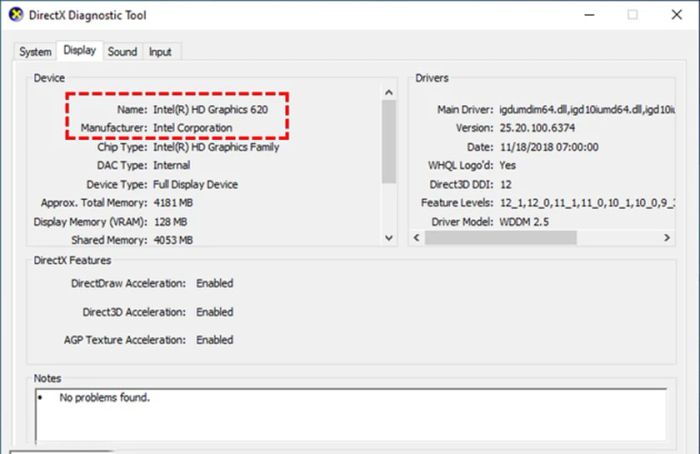Click the Direct3D DDI value 12

tap(505, 184)
